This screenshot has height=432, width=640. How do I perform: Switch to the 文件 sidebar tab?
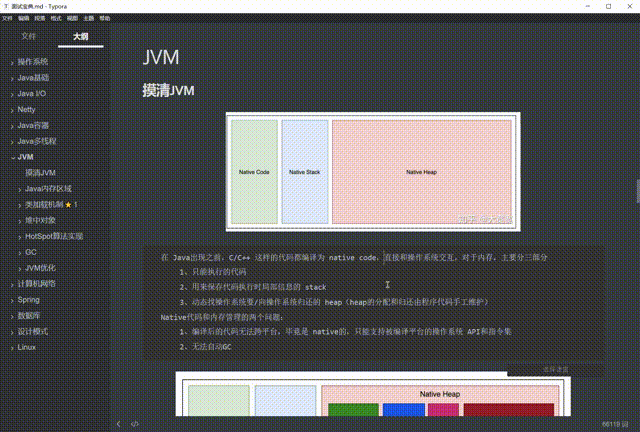29,36
